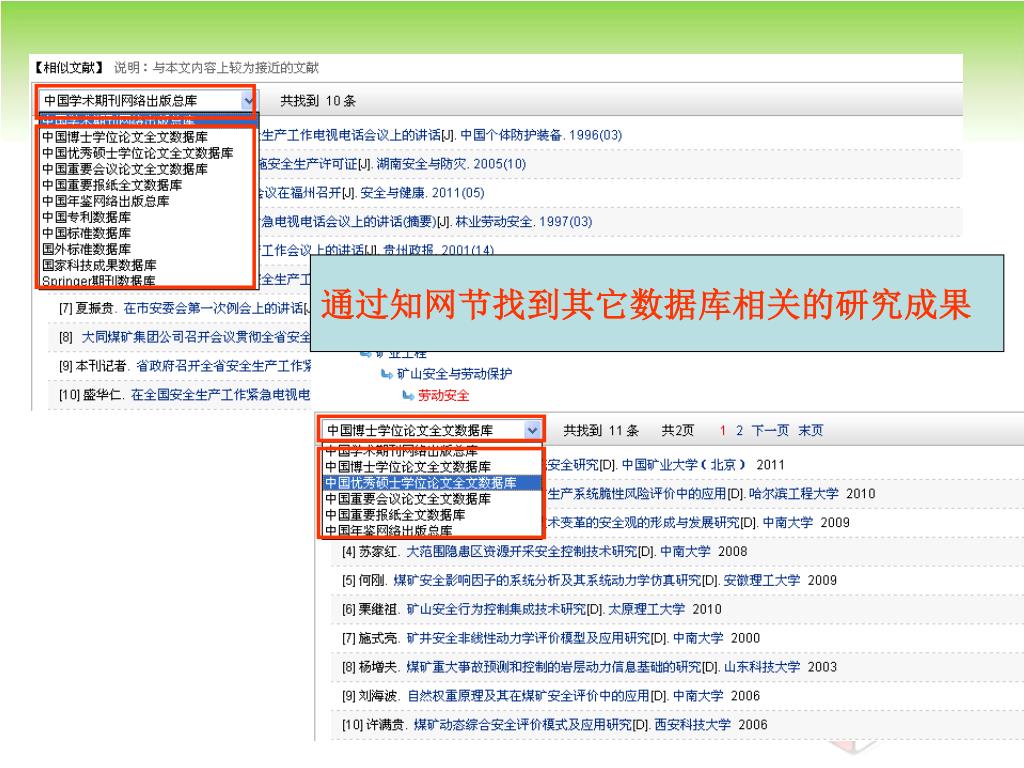Viewport: 1024px width, 768px height.
Task: Click author name 许满贵
Action: click(383, 724)
